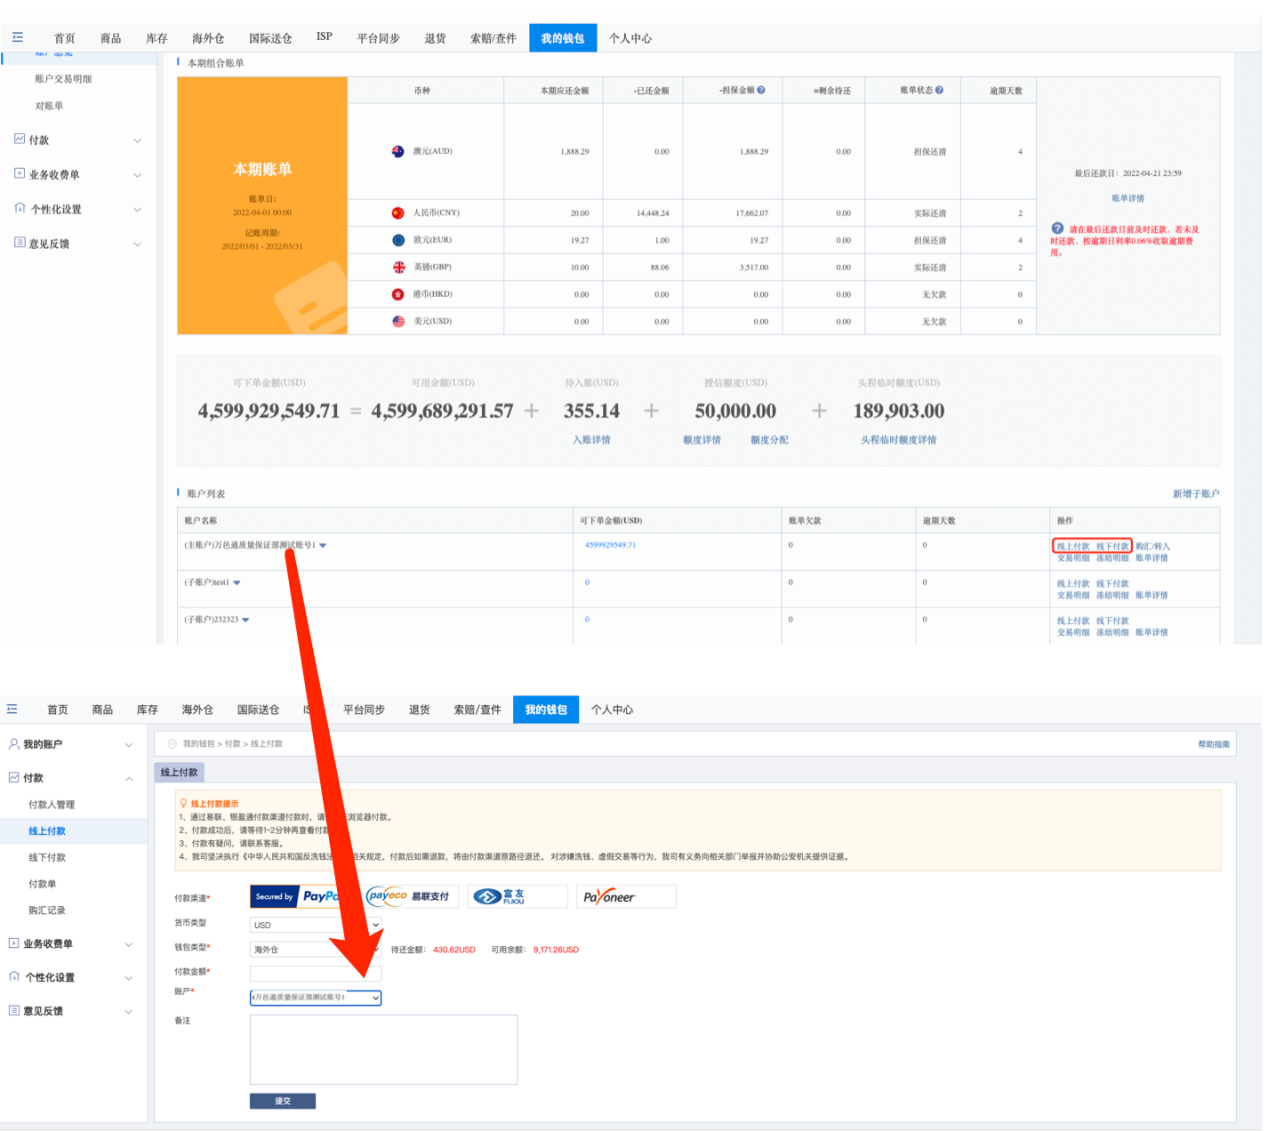Image resolution: width=1268 pixels, height=1131 pixels.
Task: Select 我的钱包 tab in the overview page navigation
Action: tap(562, 38)
